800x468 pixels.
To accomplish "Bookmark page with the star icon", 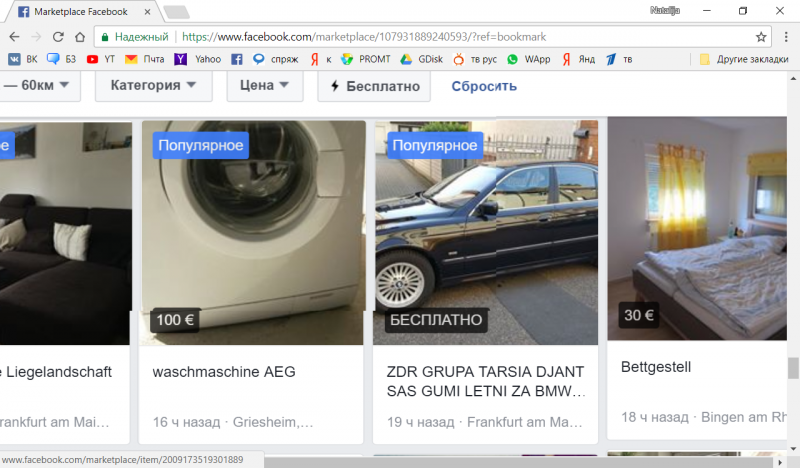I will pos(761,37).
